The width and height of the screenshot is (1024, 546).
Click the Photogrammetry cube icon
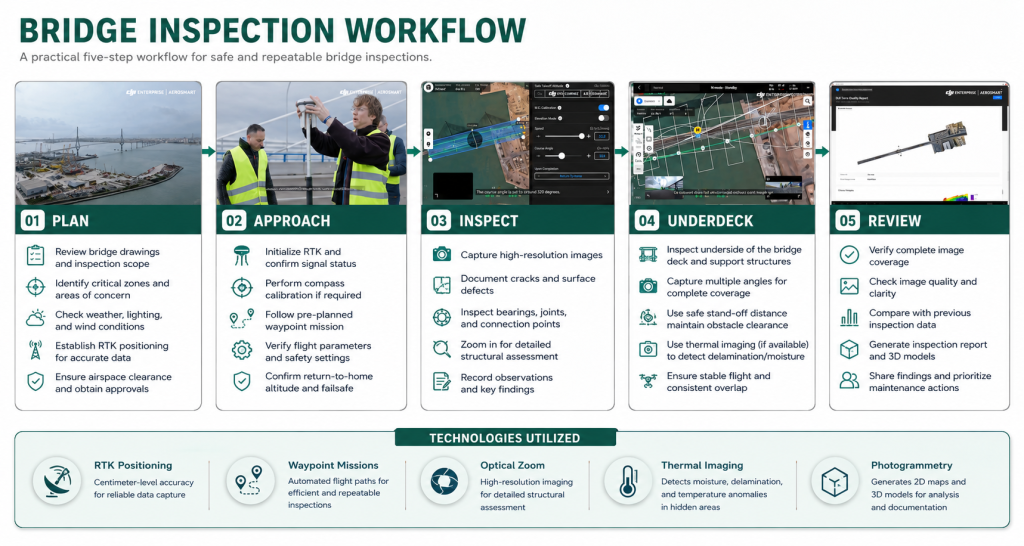835,481
